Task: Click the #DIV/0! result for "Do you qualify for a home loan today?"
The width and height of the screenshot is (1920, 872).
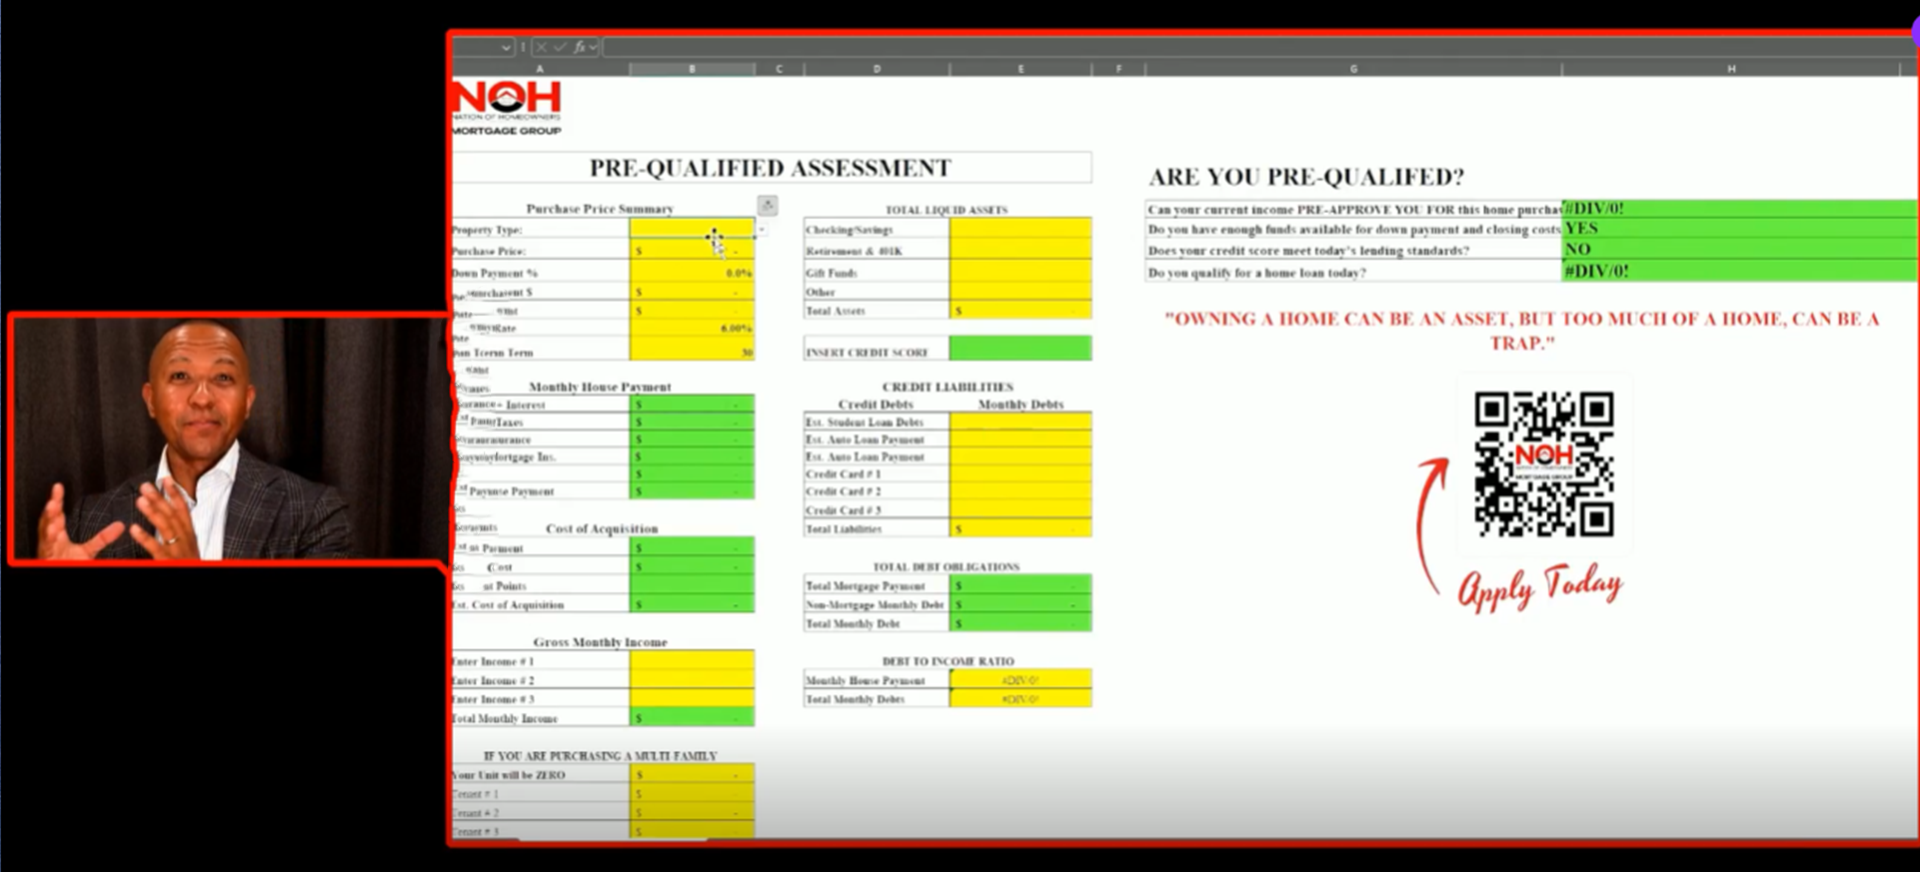Action: [x=1739, y=271]
